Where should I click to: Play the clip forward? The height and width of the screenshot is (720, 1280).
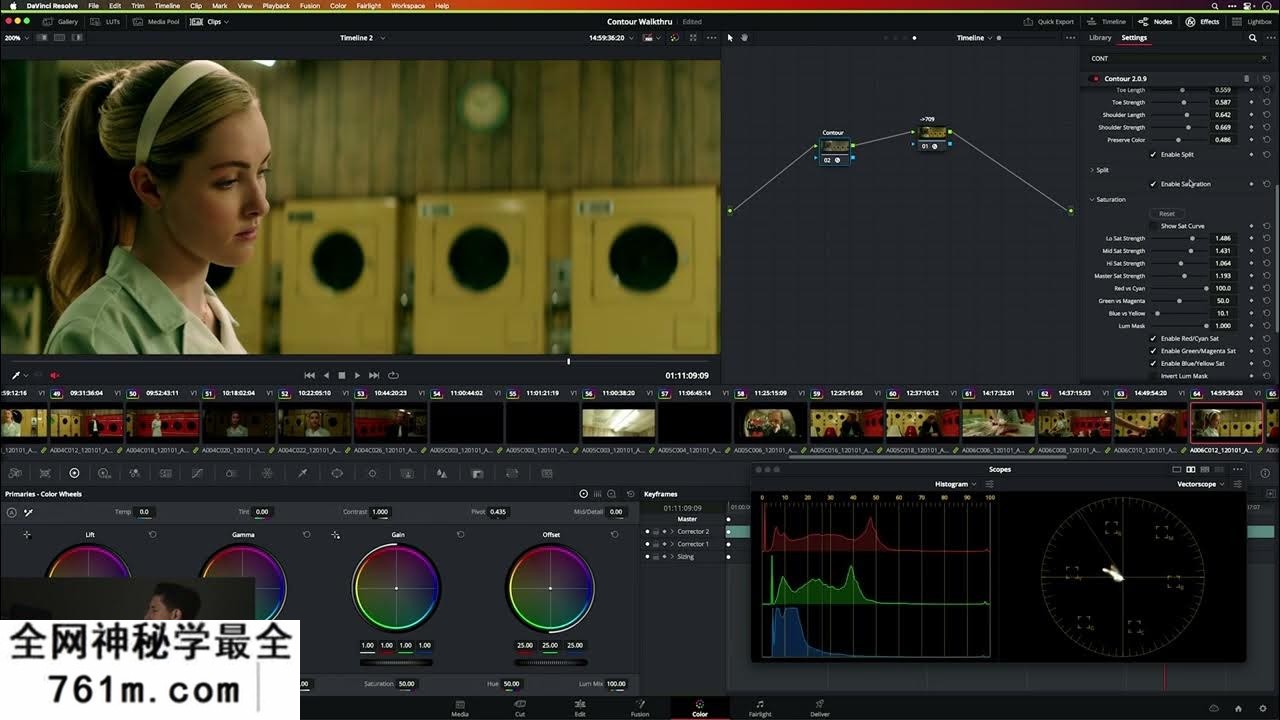point(357,375)
